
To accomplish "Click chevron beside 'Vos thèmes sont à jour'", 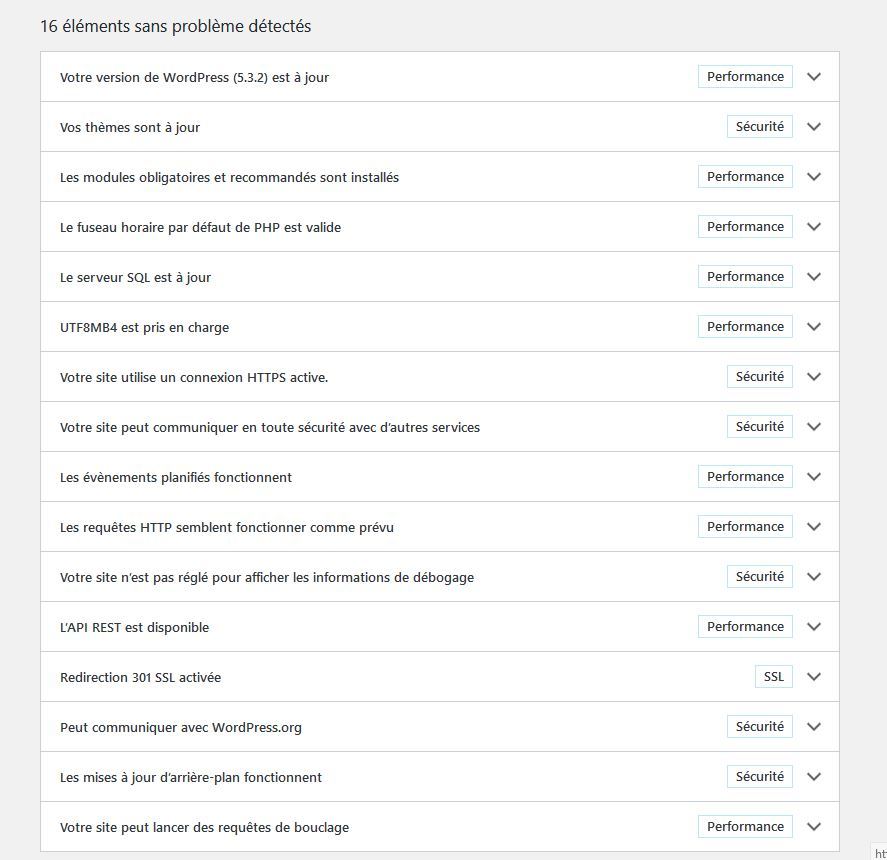I will pos(814,127).
